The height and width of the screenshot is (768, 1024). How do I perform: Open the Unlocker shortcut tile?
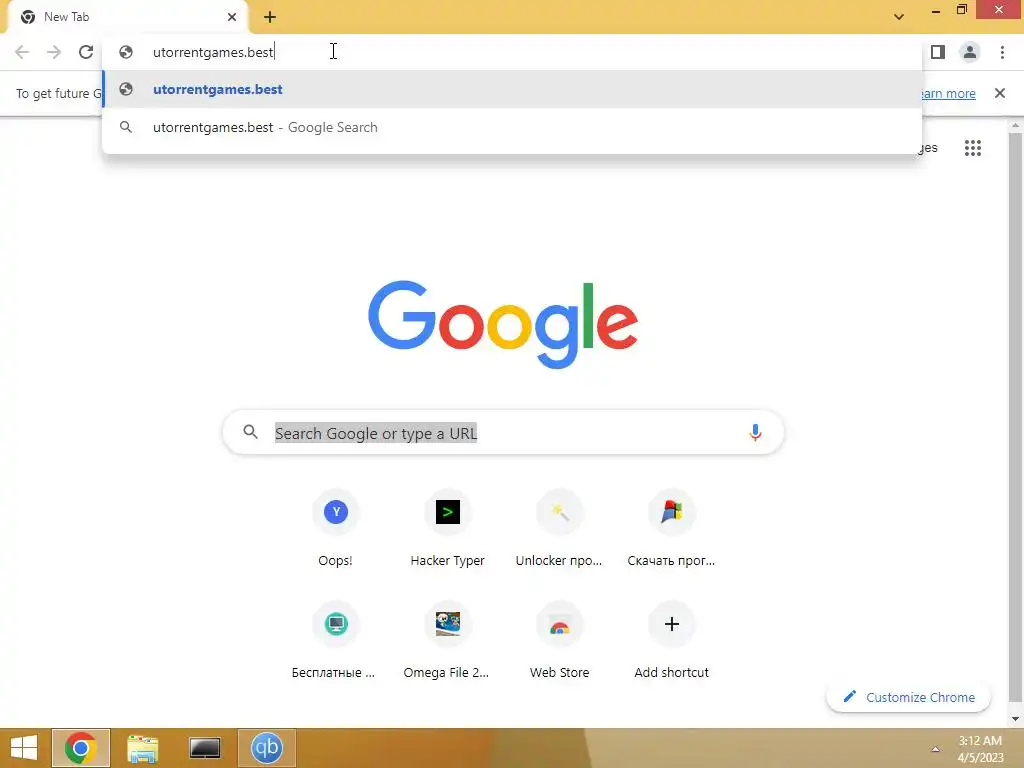click(x=559, y=528)
